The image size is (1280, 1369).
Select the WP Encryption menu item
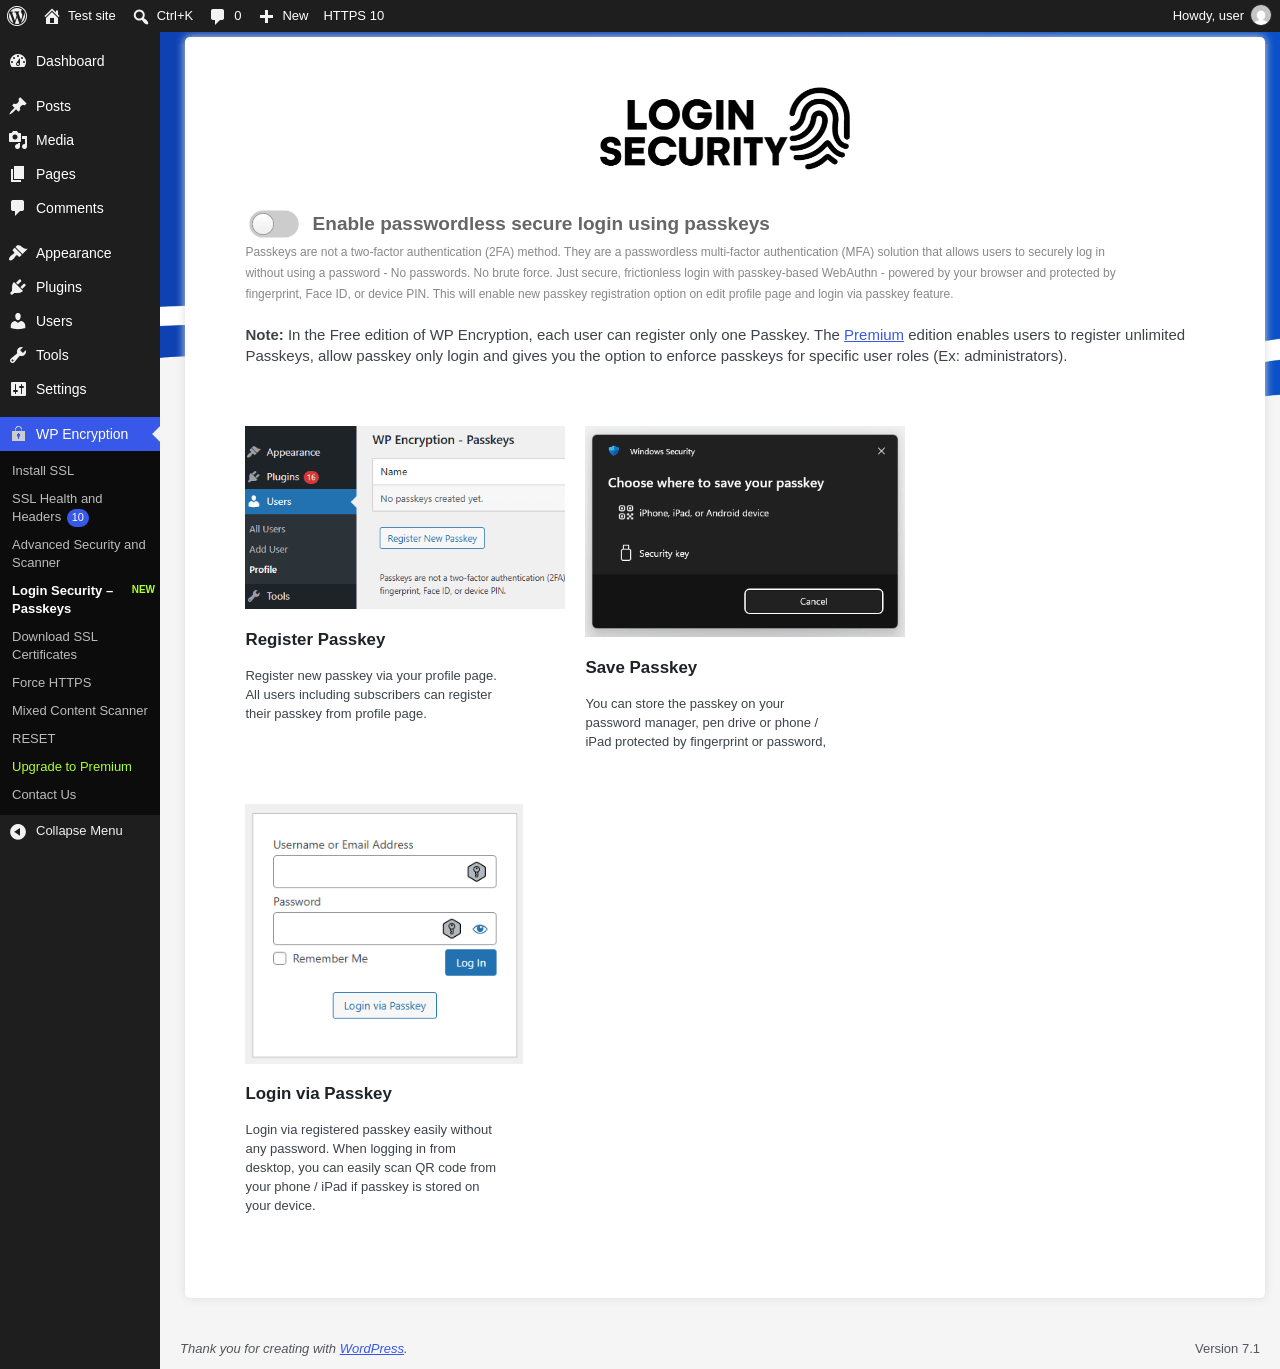tap(80, 434)
